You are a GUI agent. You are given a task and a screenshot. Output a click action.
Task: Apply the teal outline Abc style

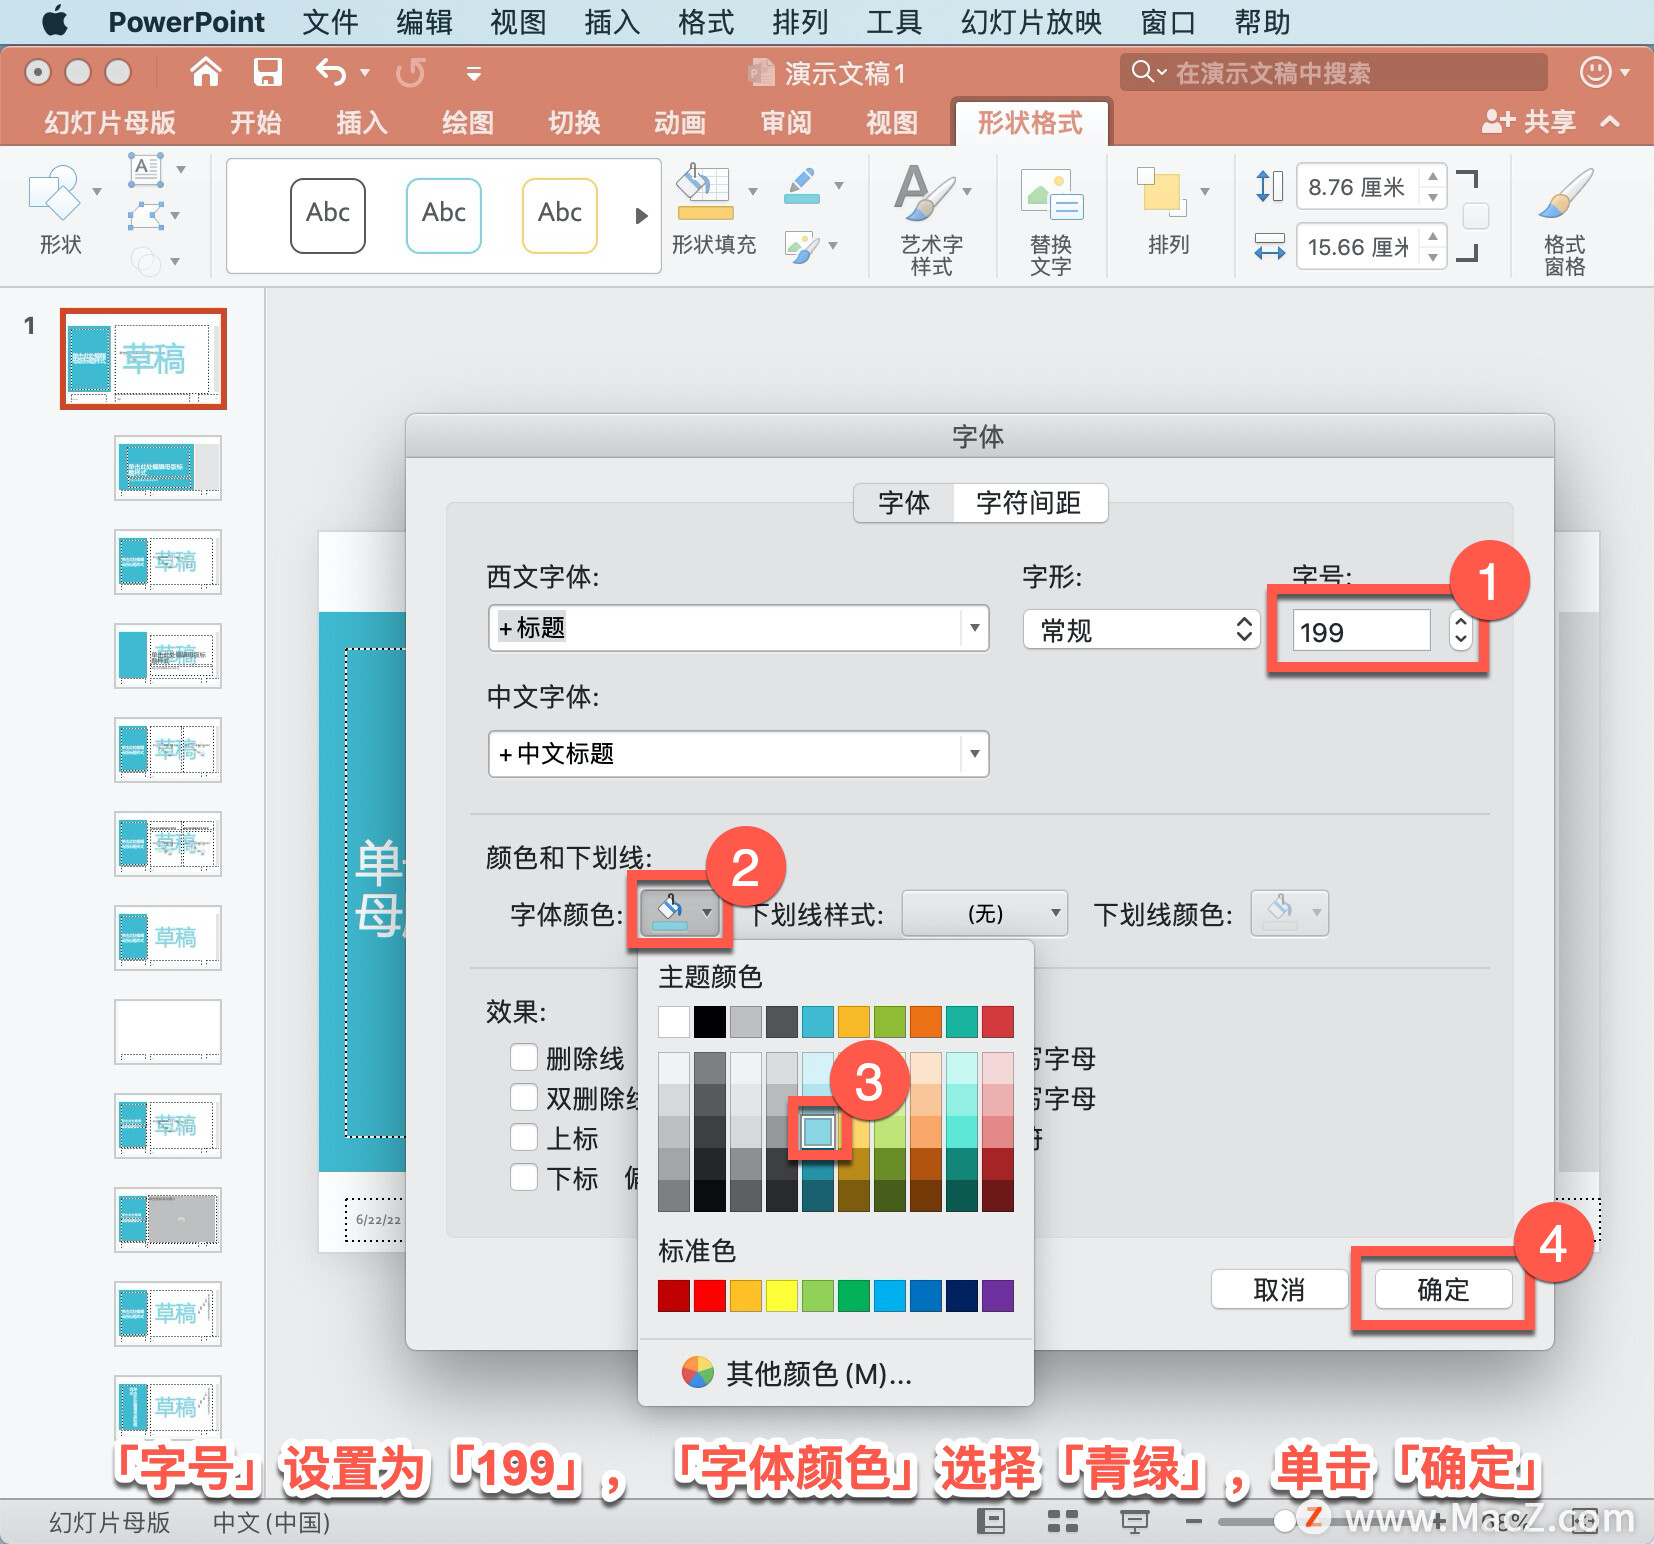tap(444, 215)
